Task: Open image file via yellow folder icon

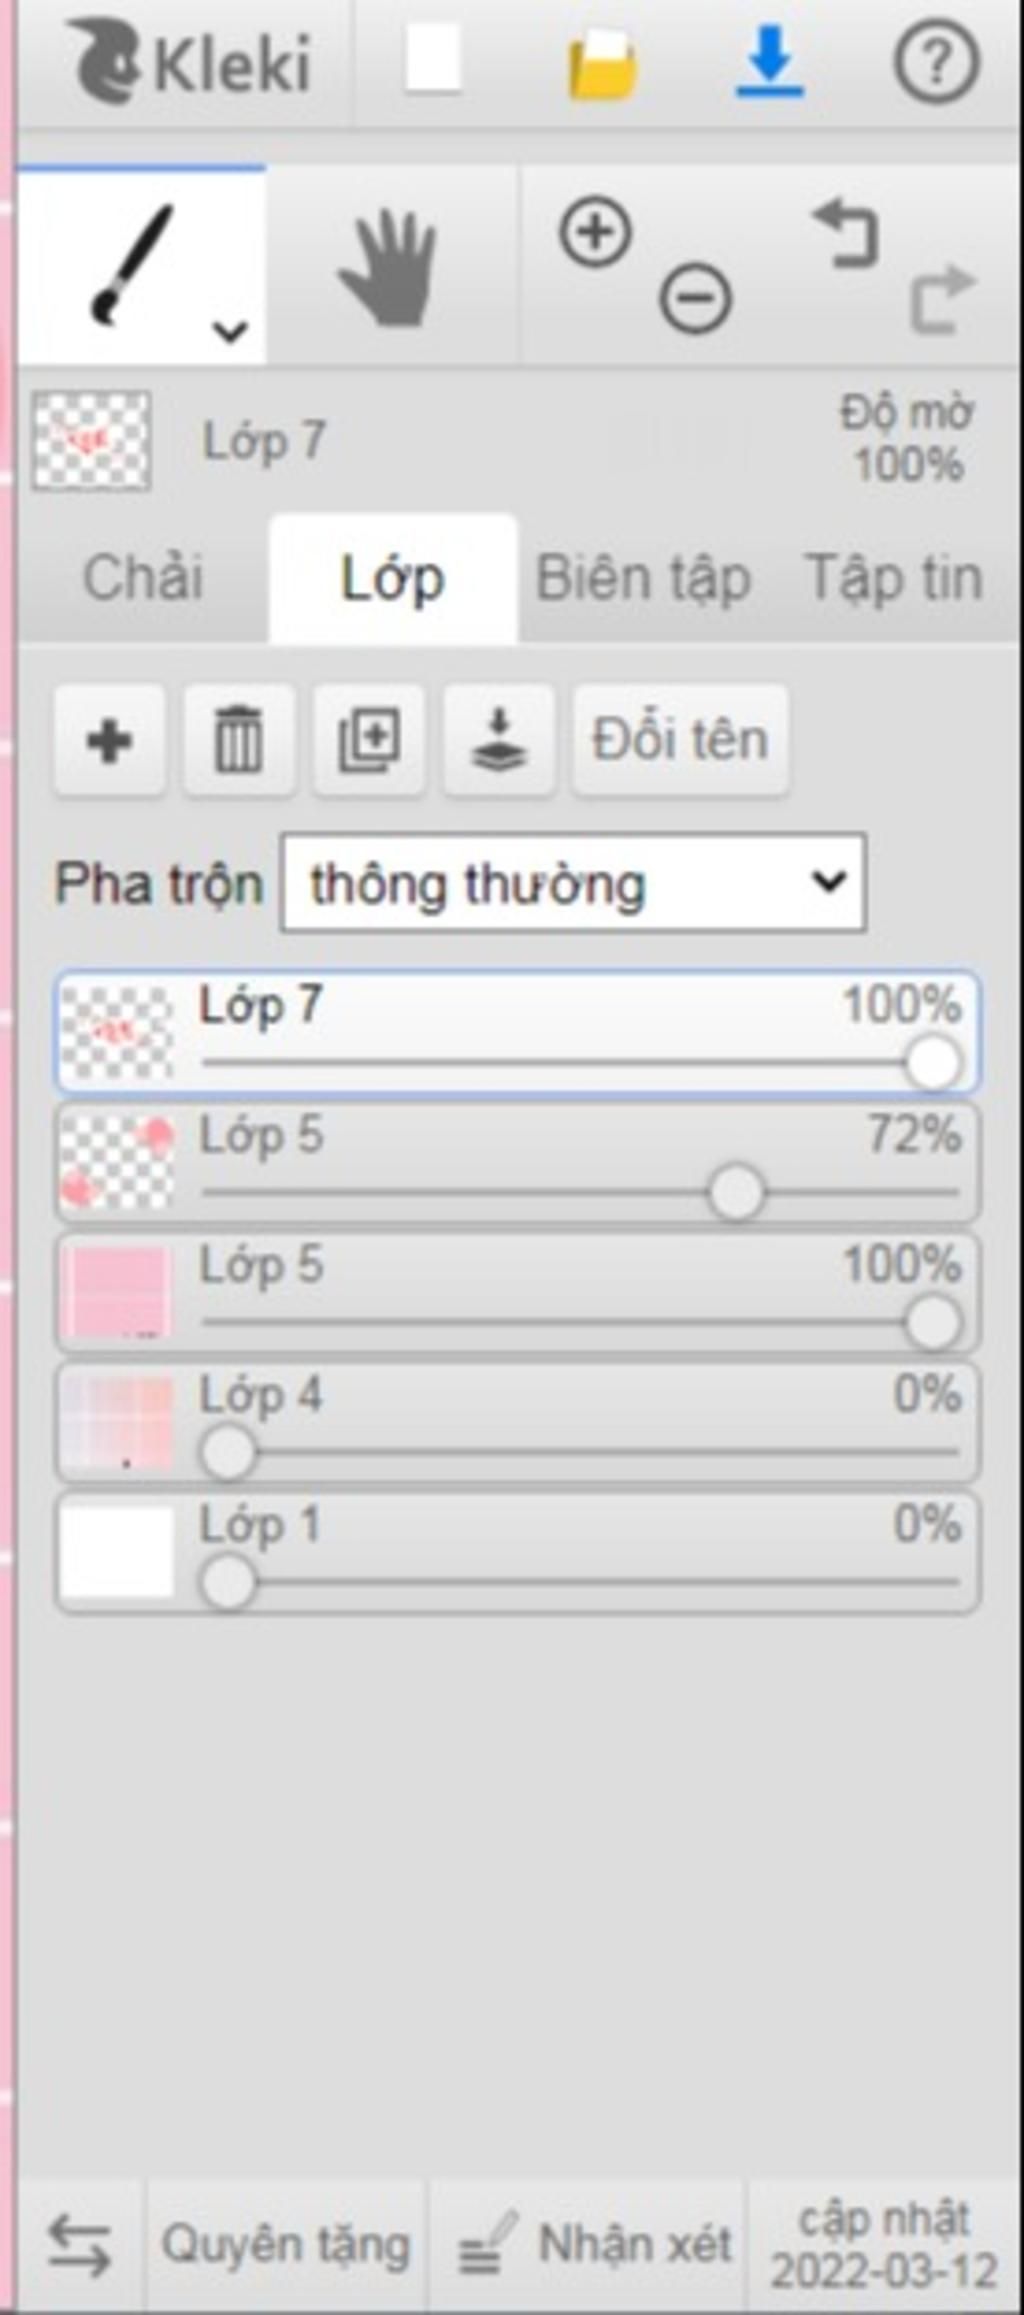Action: 603,64
